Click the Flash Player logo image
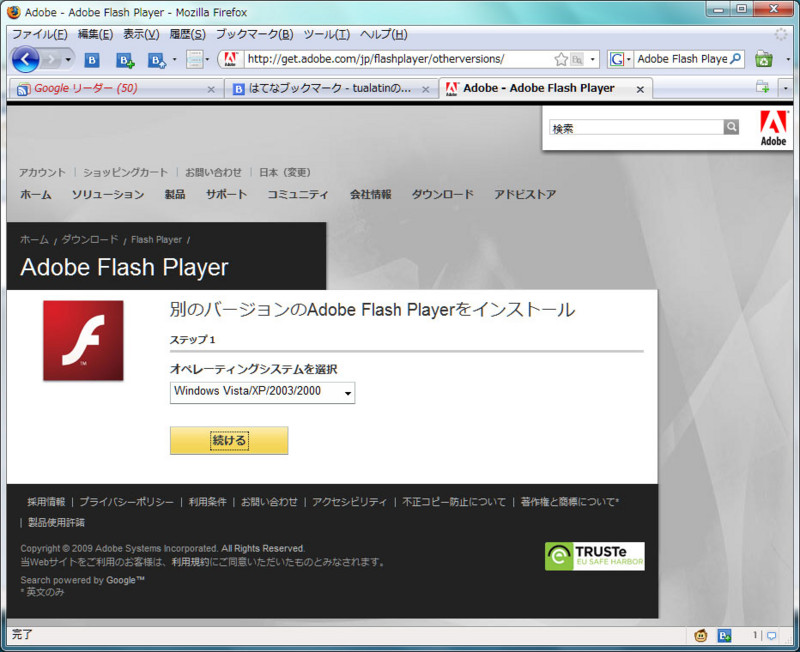This screenshot has height=652, width=800. 83,340
